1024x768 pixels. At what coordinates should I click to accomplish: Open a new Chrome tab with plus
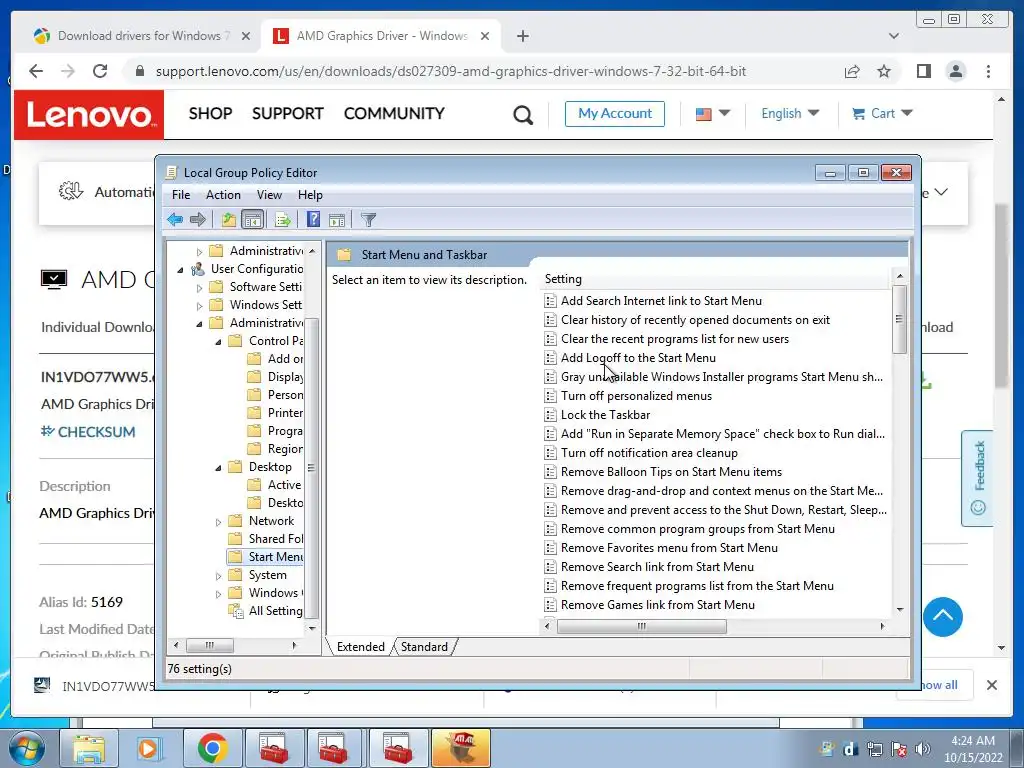[522, 36]
